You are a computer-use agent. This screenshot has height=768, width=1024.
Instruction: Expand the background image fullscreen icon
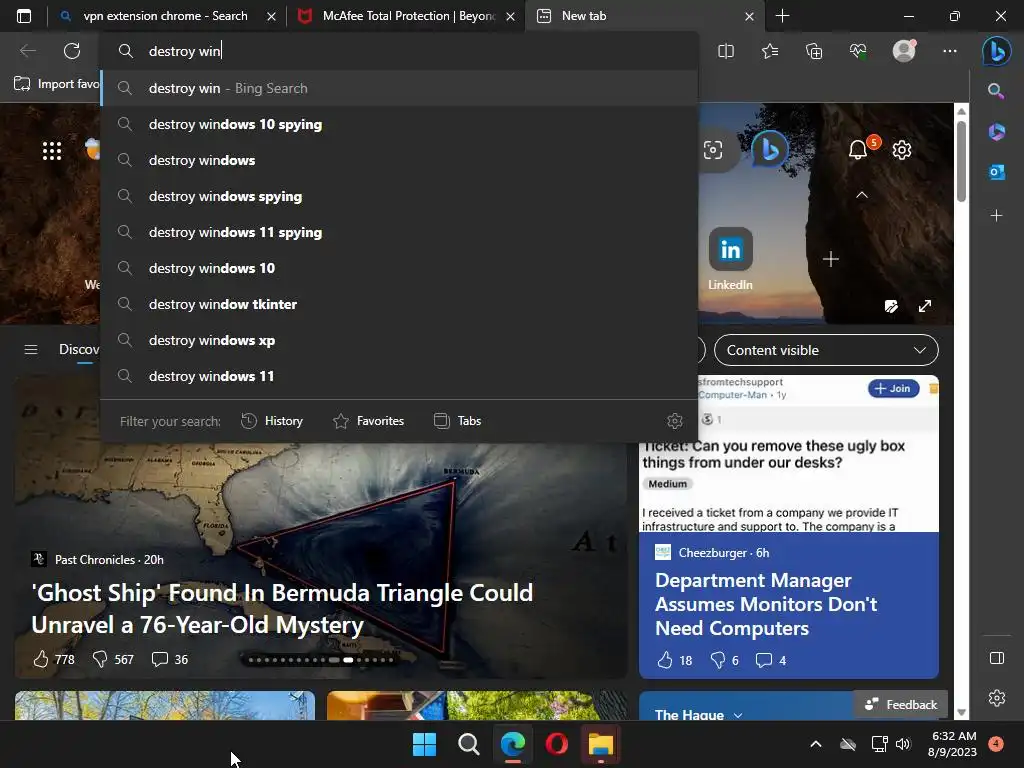click(x=925, y=306)
